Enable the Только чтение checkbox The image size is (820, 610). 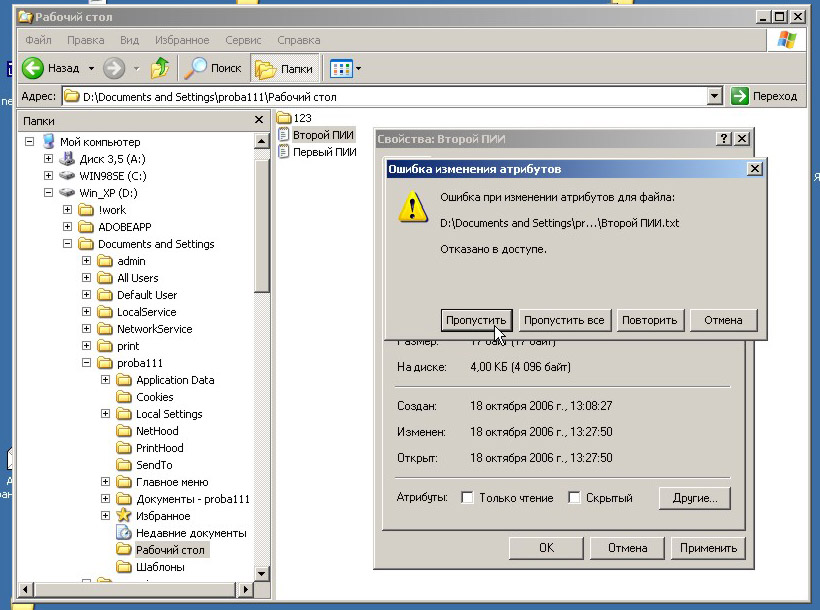click(x=467, y=498)
